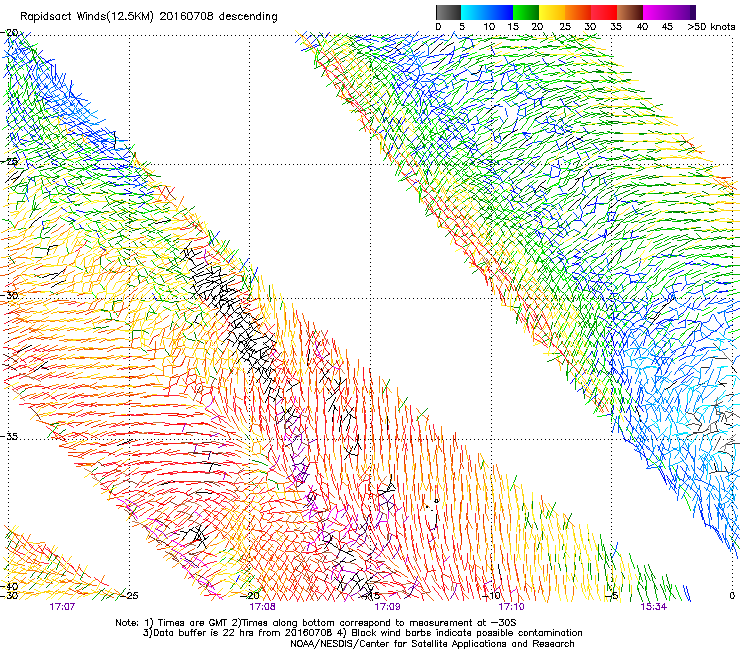Click the 0 longitude label at bottom right
This screenshot has height=650, width=740.
pos(732,595)
